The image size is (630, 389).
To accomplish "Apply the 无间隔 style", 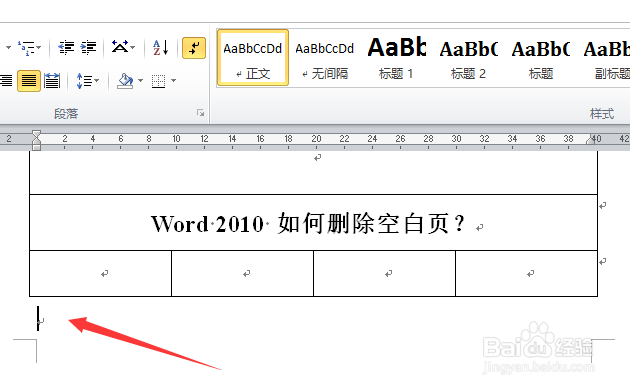I will click(x=325, y=57).
